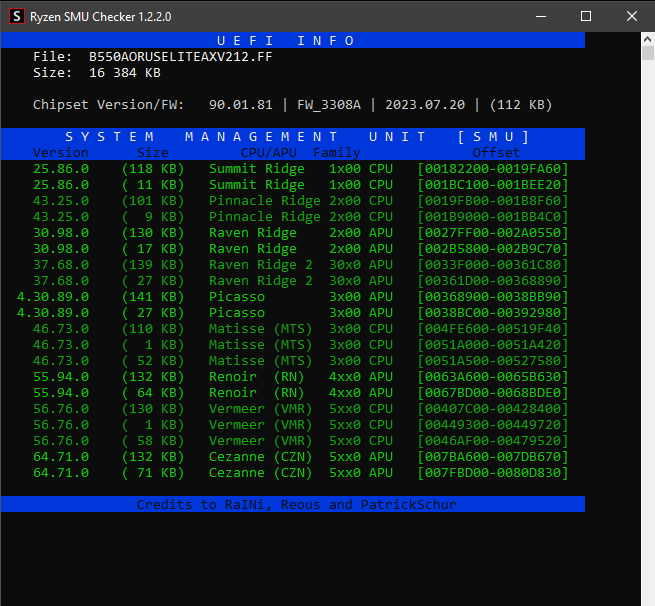This screenshot has height=606, width=655.
Task: Click the System Management Unit header
Action: [x=292, y=137]
